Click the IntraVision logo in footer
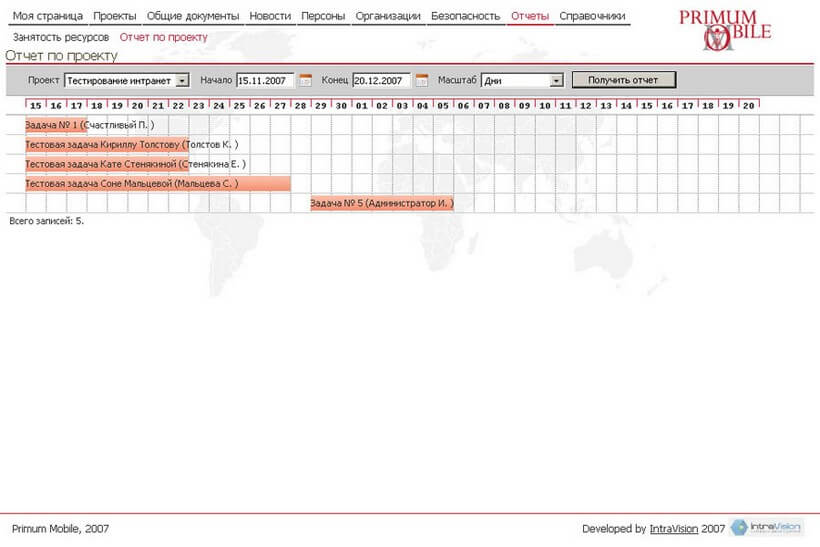Image resolution: width=820 pixels, height=547 pixels. tap(766, 528)
